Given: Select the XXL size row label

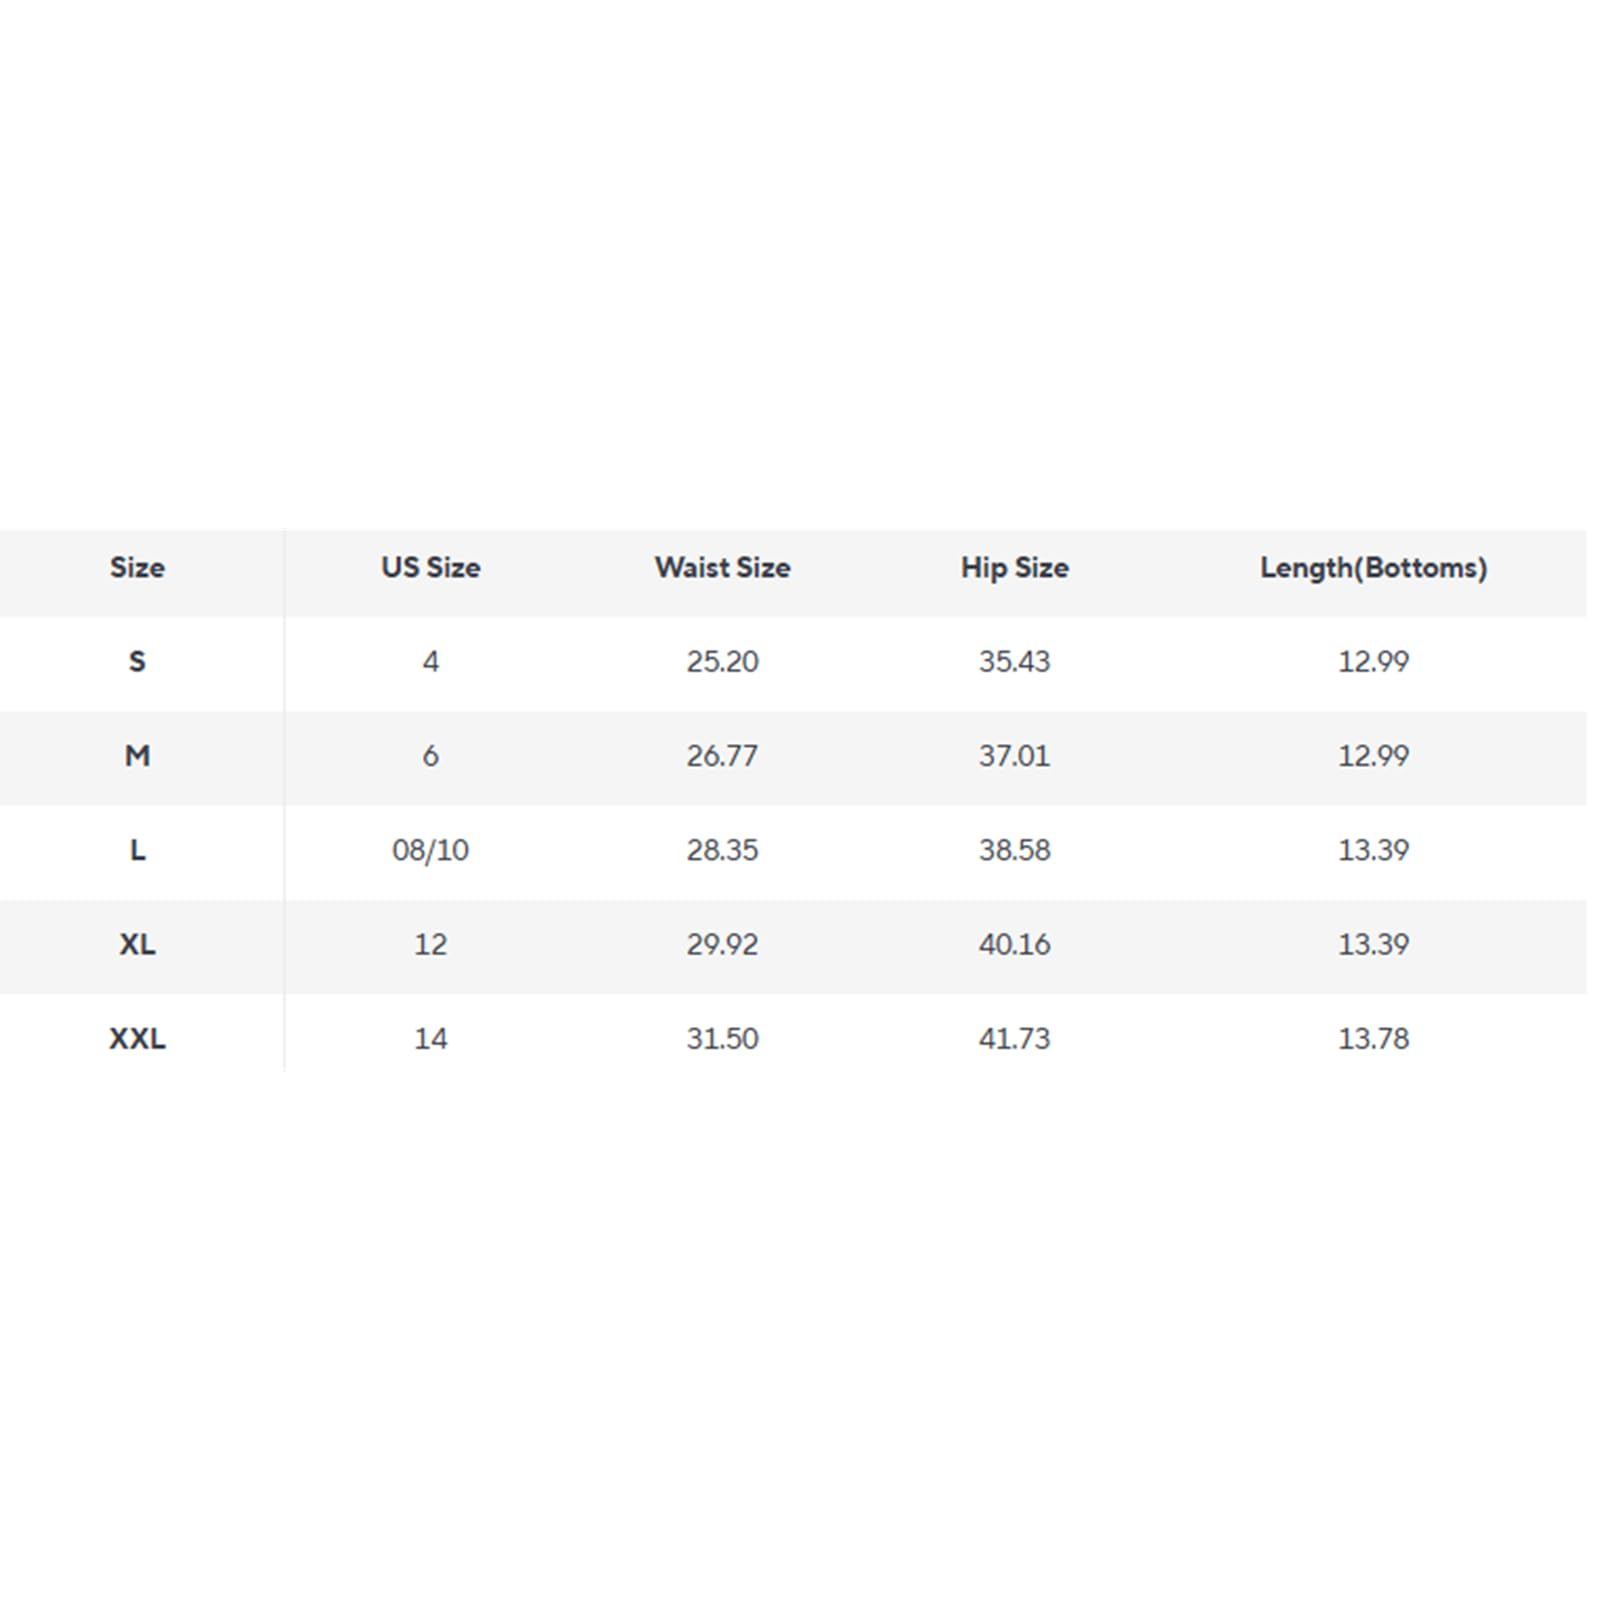Looking at the screenshot, I should 137,1039.
